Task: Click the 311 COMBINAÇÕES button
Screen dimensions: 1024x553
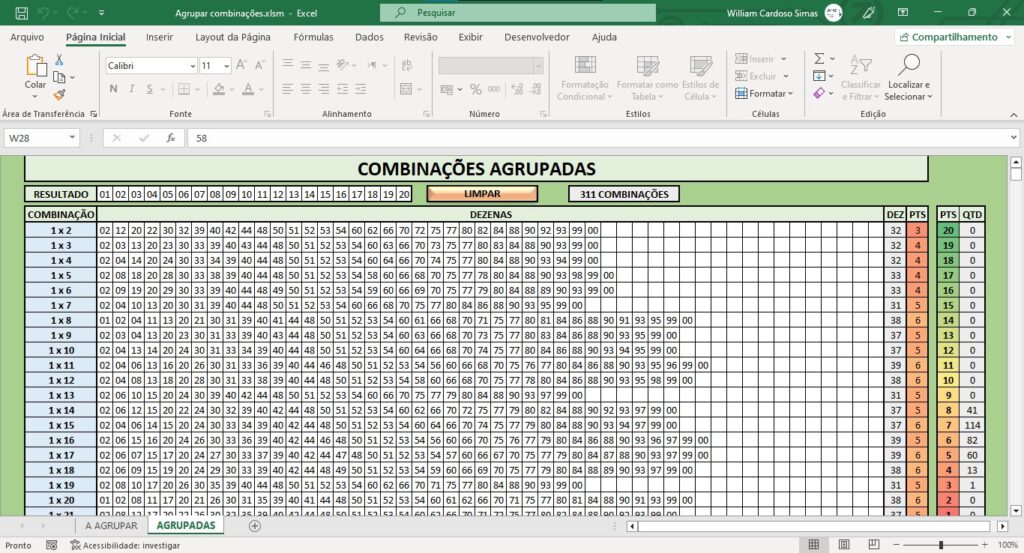Action: [x=624, y=194]
